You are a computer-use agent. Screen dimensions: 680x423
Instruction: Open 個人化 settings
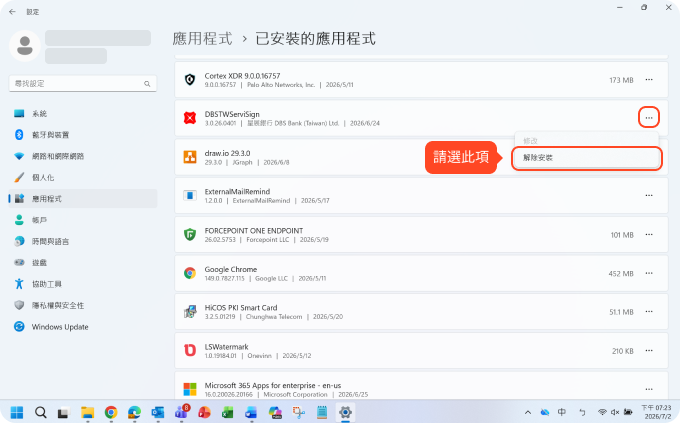tap(82, 177)
